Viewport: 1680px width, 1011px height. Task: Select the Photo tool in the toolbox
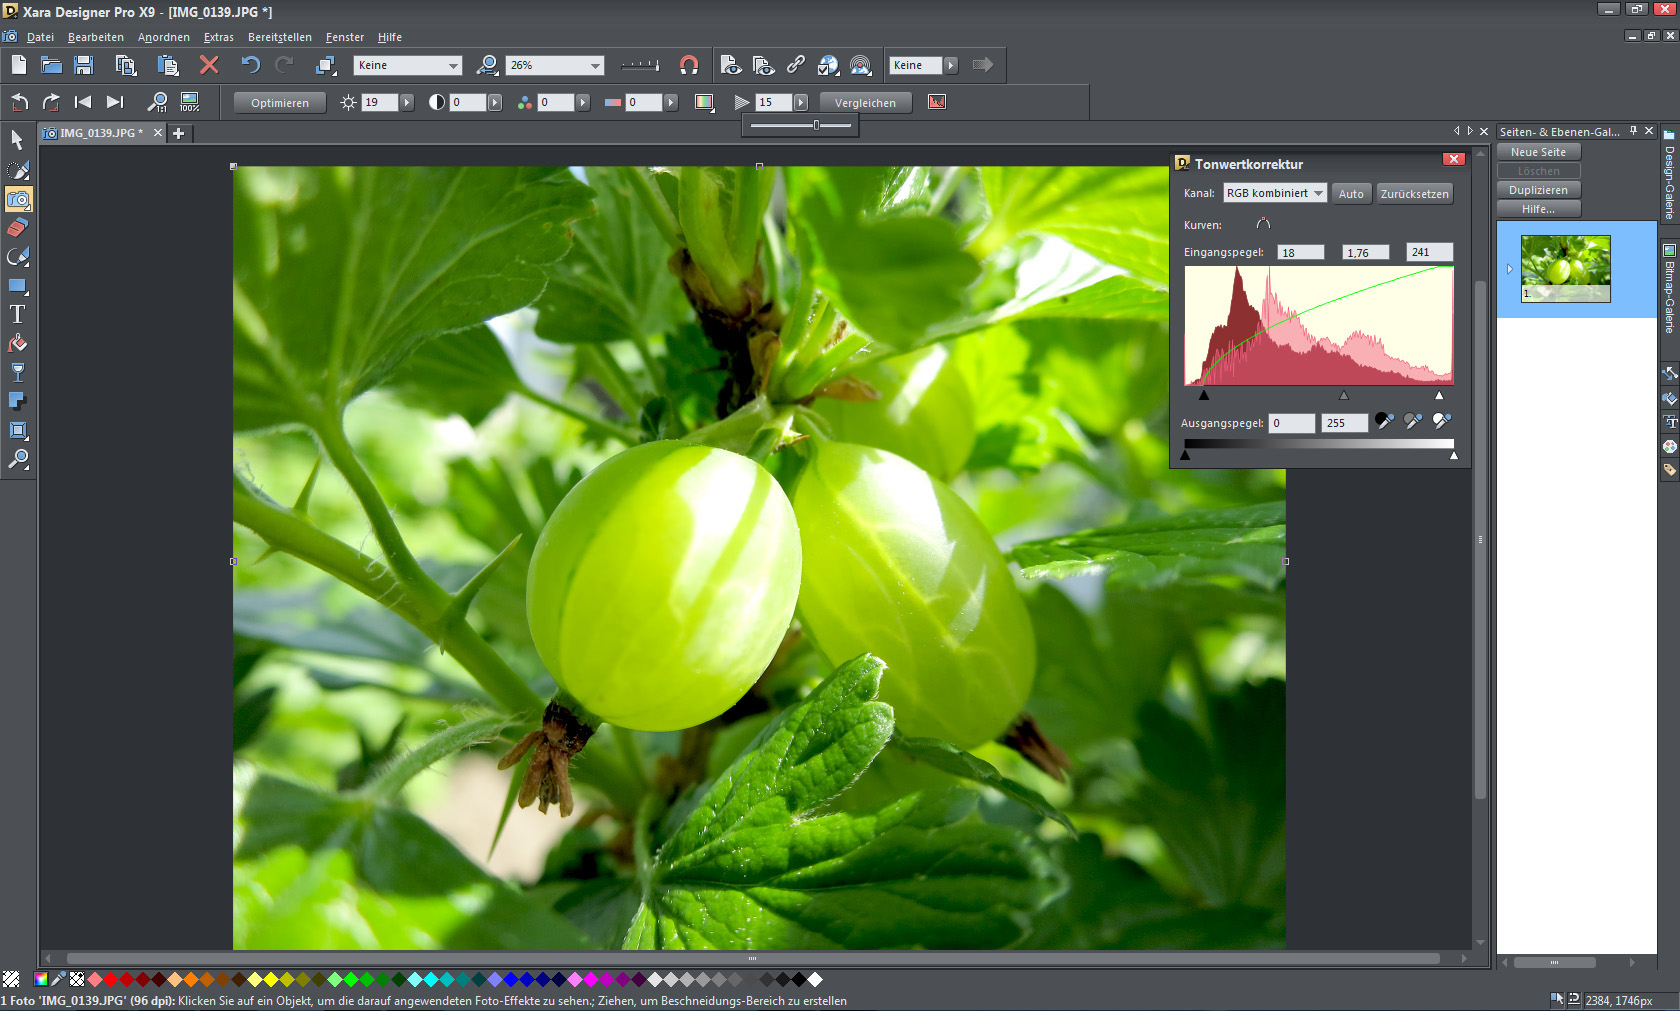coord(17,199)
